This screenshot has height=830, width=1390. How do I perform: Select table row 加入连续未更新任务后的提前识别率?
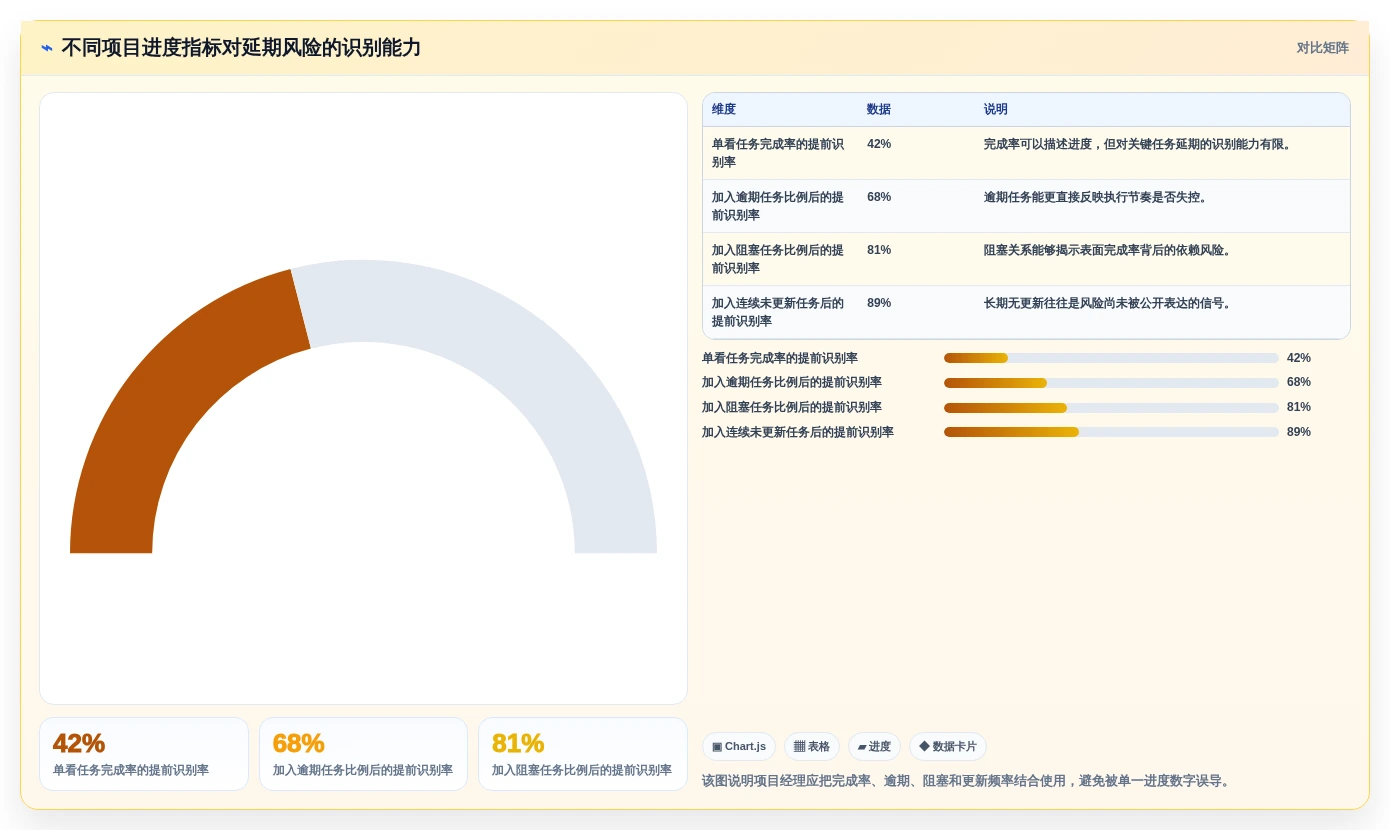[1026, 312]
